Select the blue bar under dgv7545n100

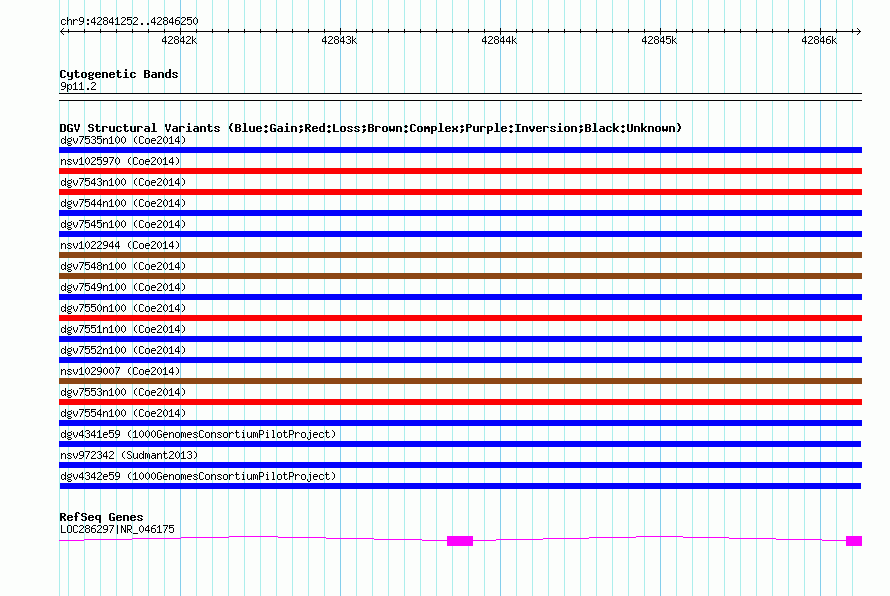(x=460, y=234)
